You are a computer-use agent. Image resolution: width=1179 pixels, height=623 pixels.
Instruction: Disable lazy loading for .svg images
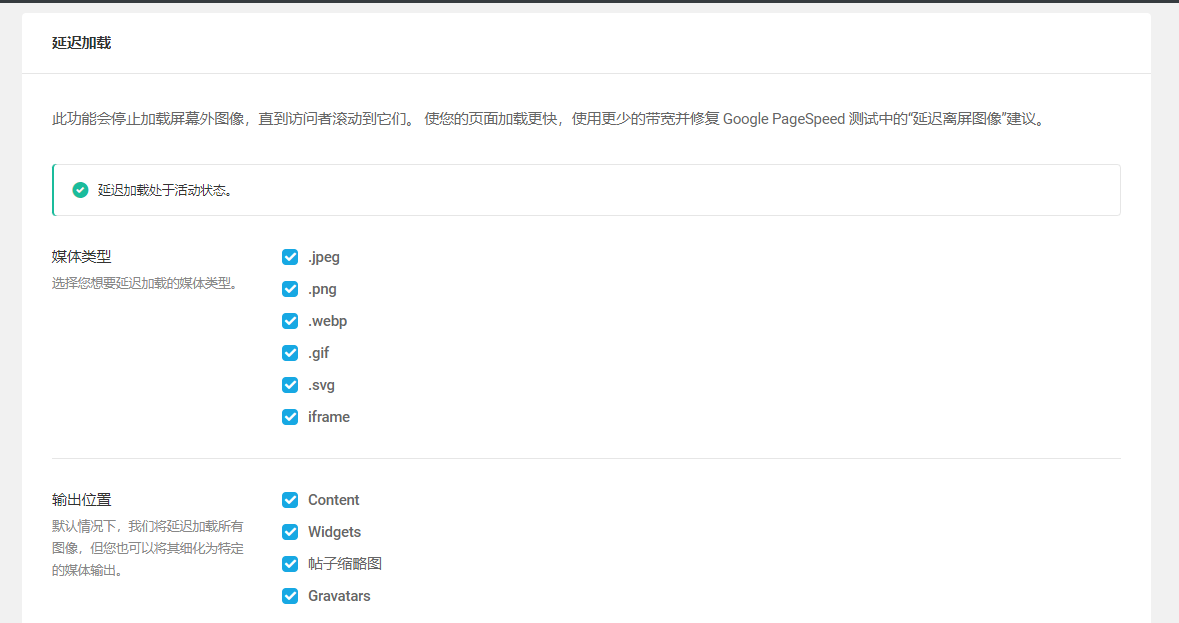click(x=289, y=385)
